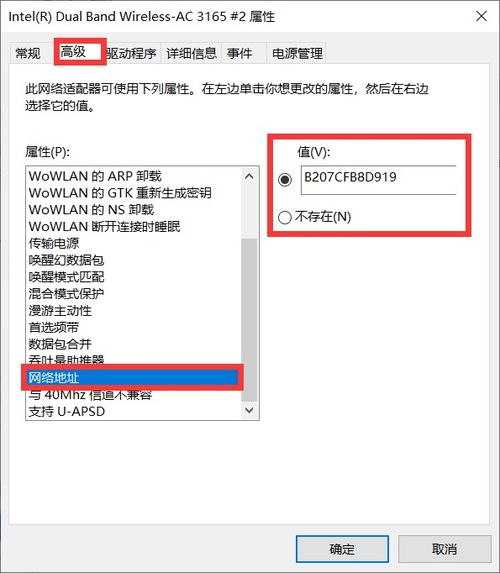Screen dimensions: 500x573
Task: Open the 事件 tab
Action: [240, 54]
